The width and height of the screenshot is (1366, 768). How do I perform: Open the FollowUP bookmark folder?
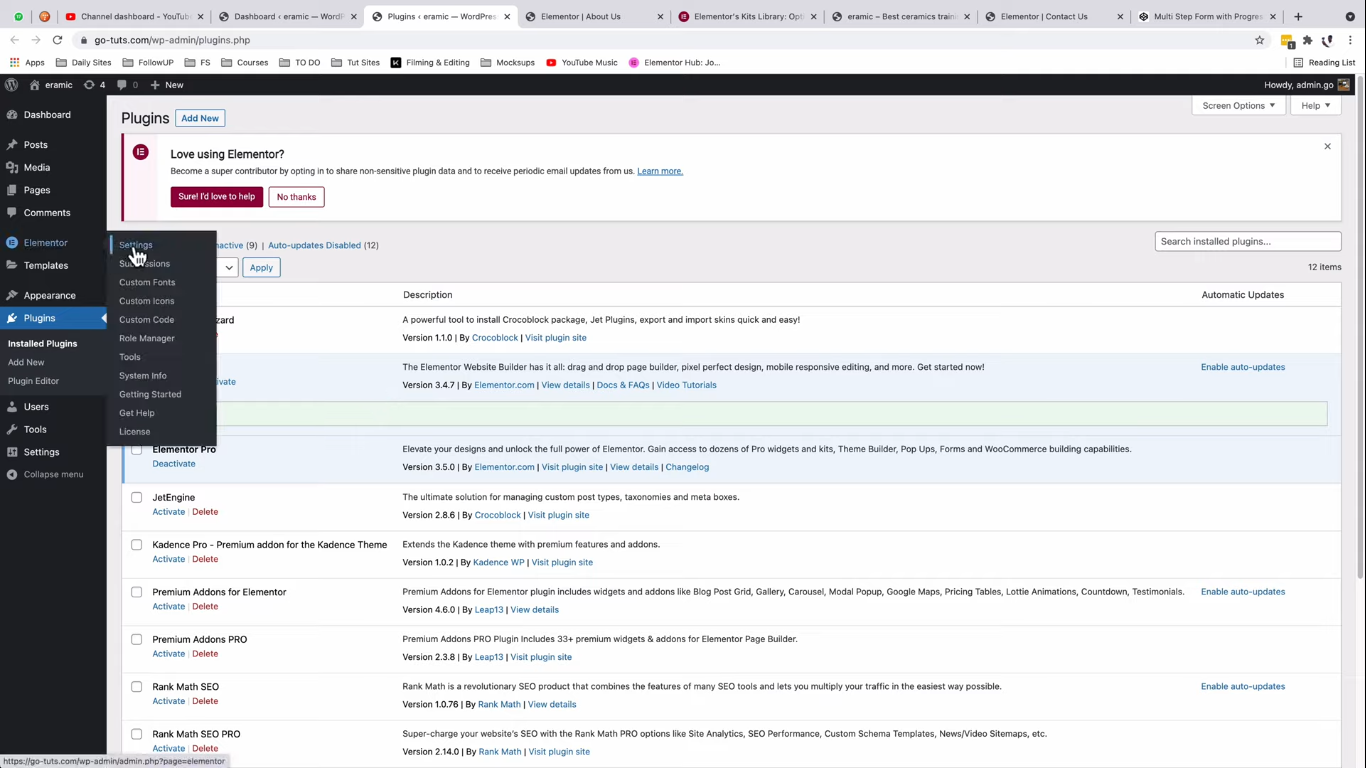pyautogui.click(x=148, y=62)
